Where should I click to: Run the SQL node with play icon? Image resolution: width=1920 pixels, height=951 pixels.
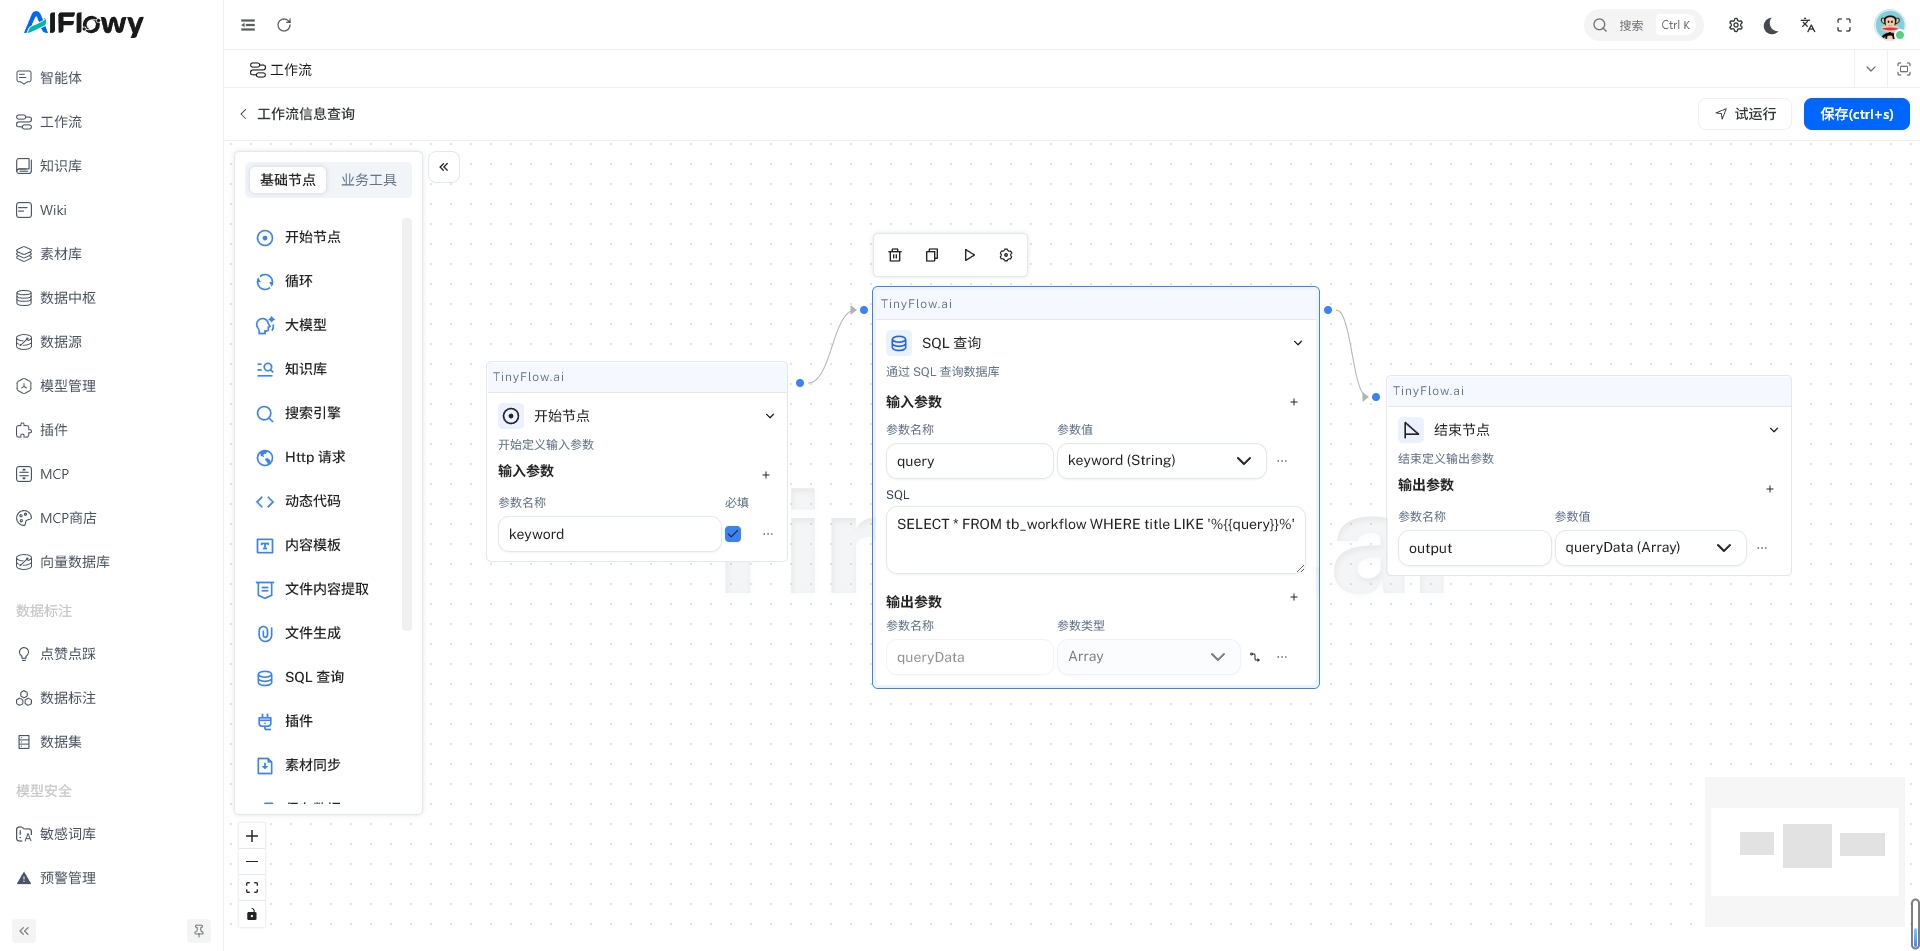[969, 255]
